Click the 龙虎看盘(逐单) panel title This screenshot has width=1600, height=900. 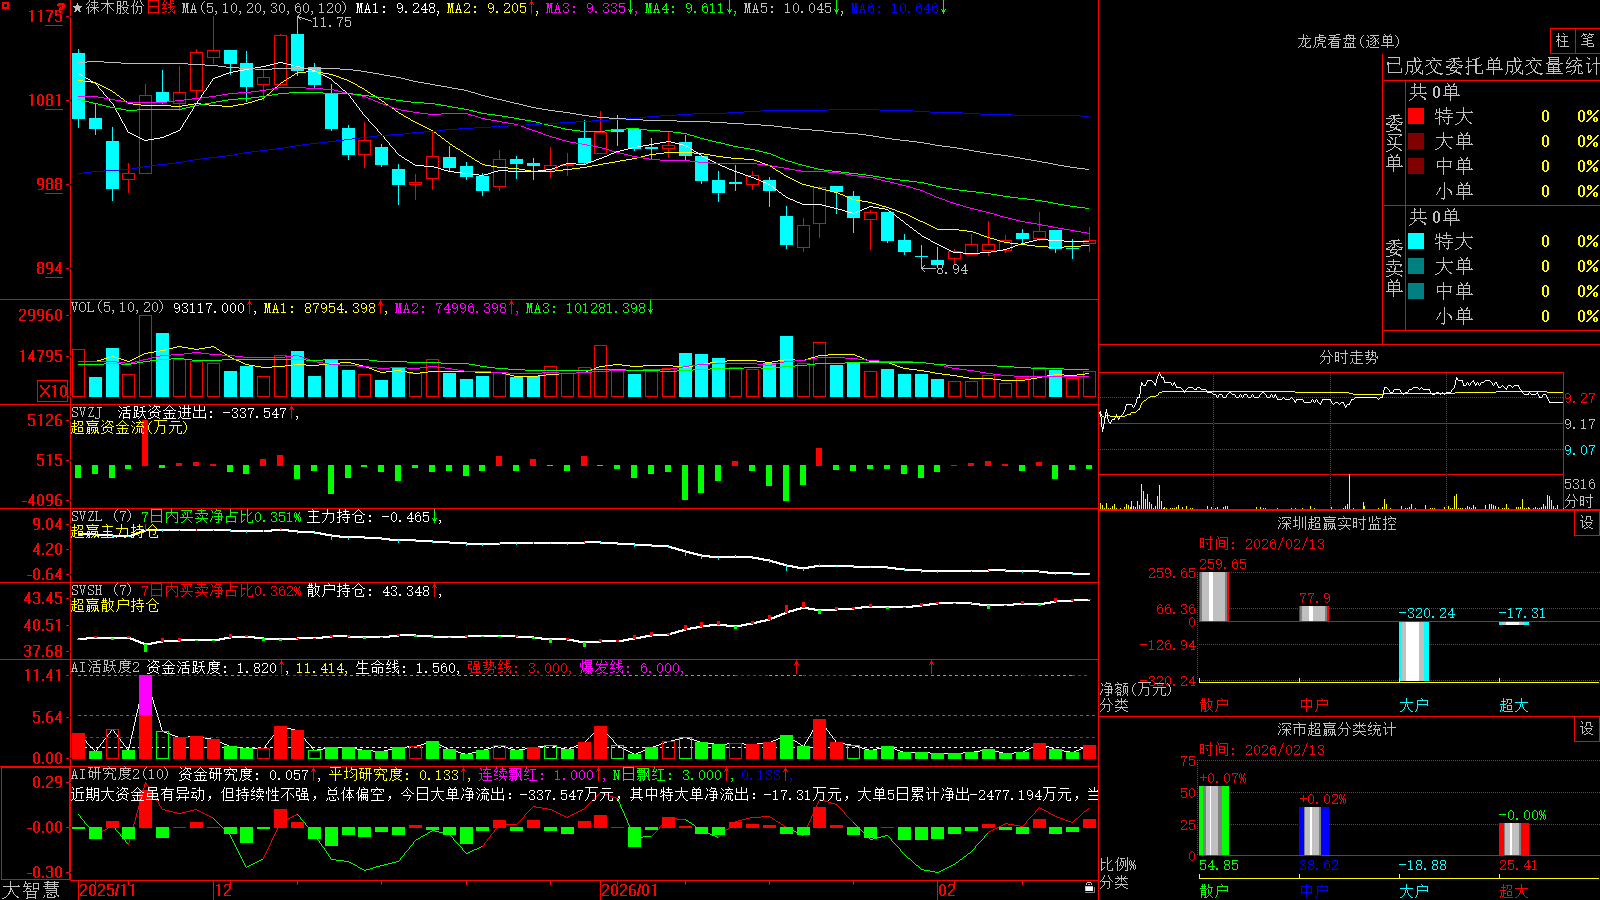tap(1348, 41)
